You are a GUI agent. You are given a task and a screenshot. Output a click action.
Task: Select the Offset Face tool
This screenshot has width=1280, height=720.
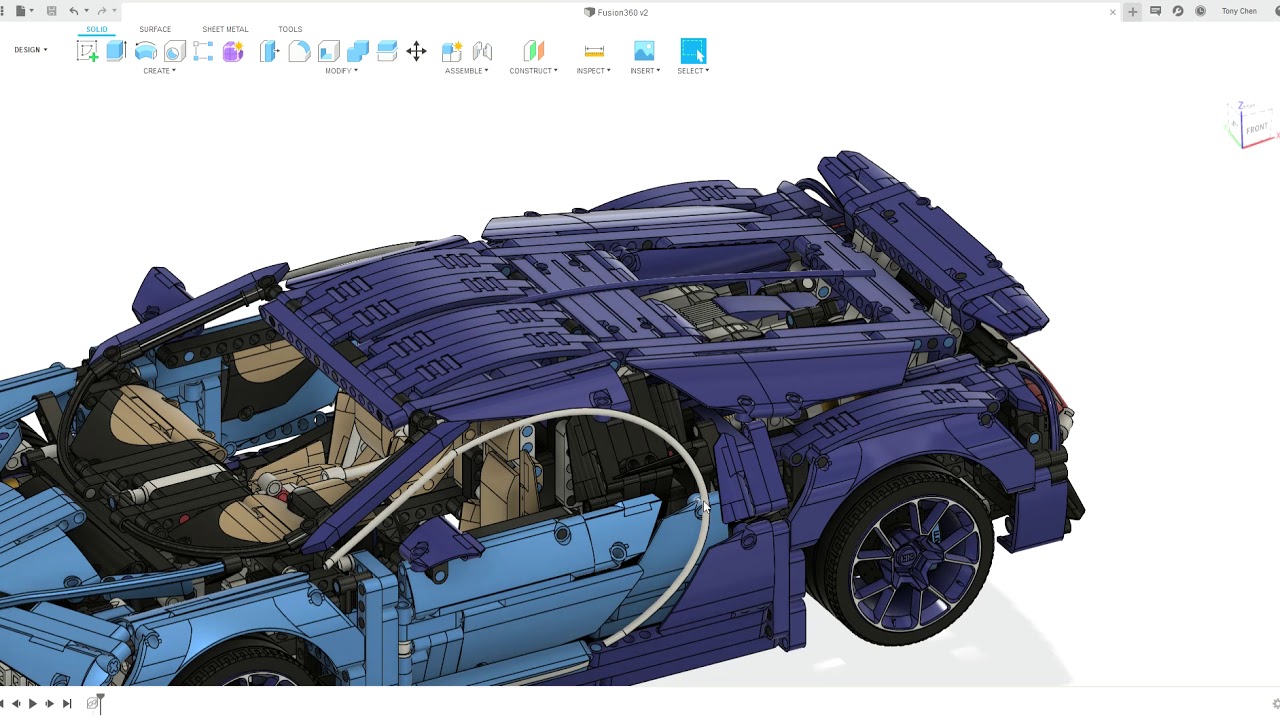pos(387,51)
